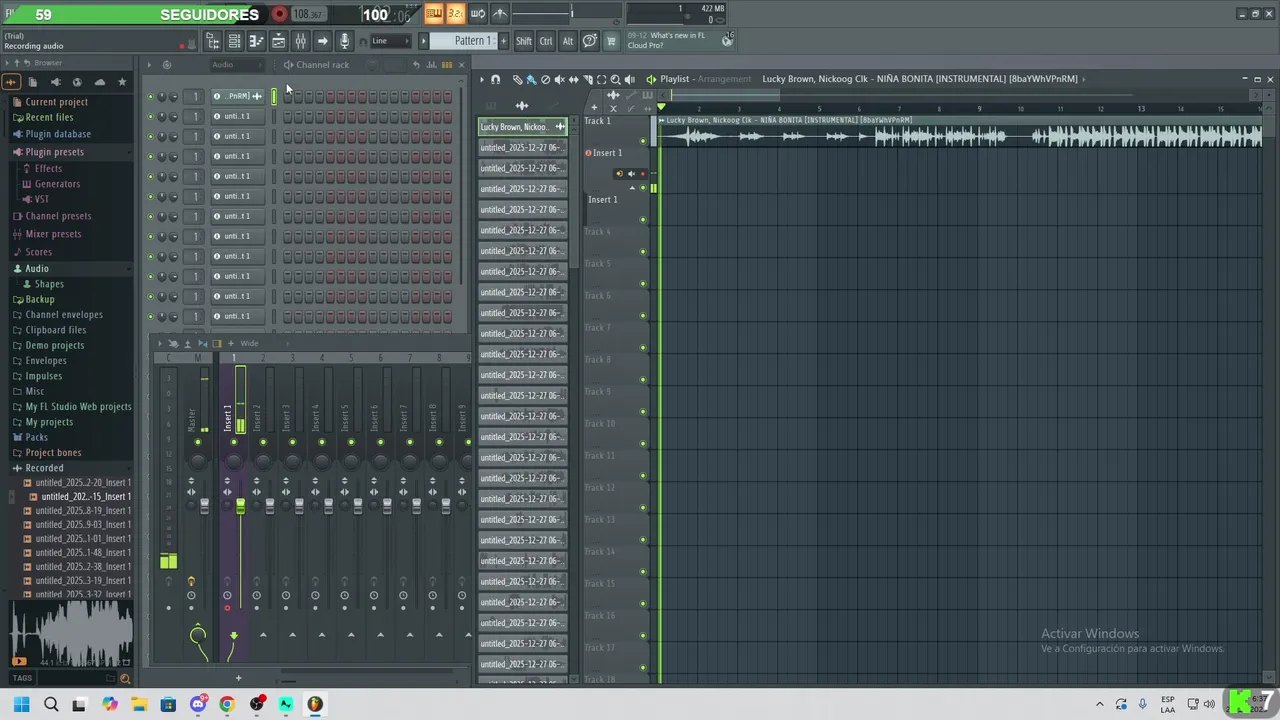This screenshot has height=720, width=1280.
Task: Select the Draw pencil tool in Playlist
Action: [x=517, y=79]
